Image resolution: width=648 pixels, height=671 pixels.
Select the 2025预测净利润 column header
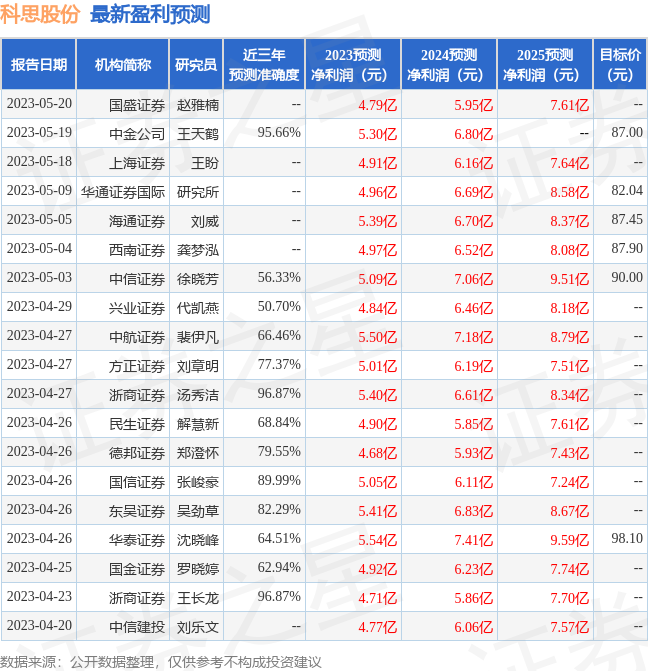click(545, 65)
